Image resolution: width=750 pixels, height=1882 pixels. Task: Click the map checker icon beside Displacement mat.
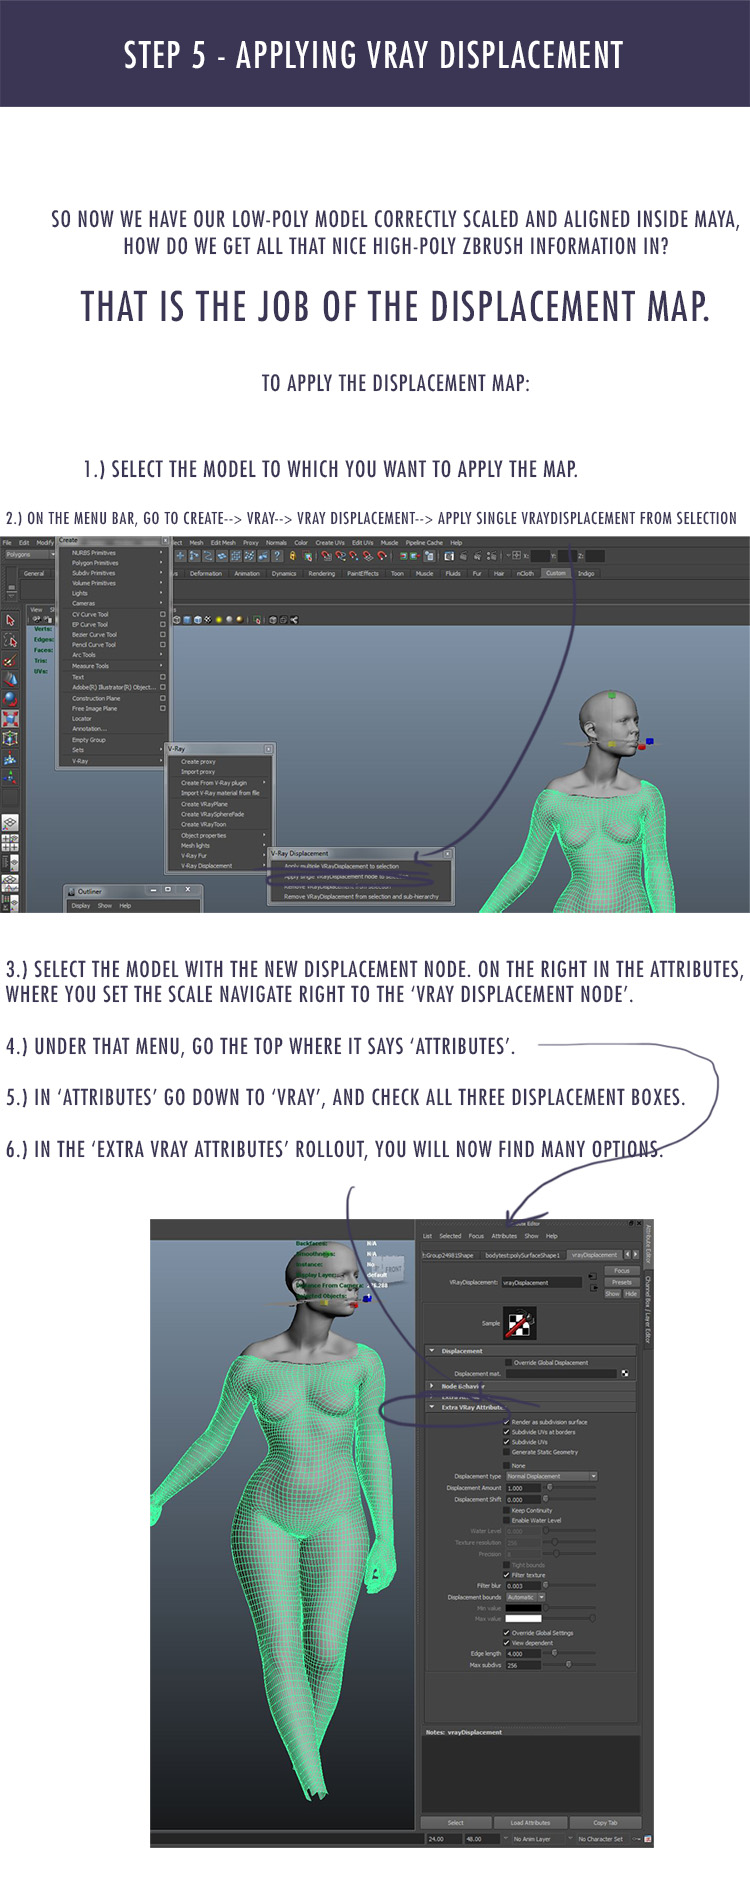click(625, 1373)
